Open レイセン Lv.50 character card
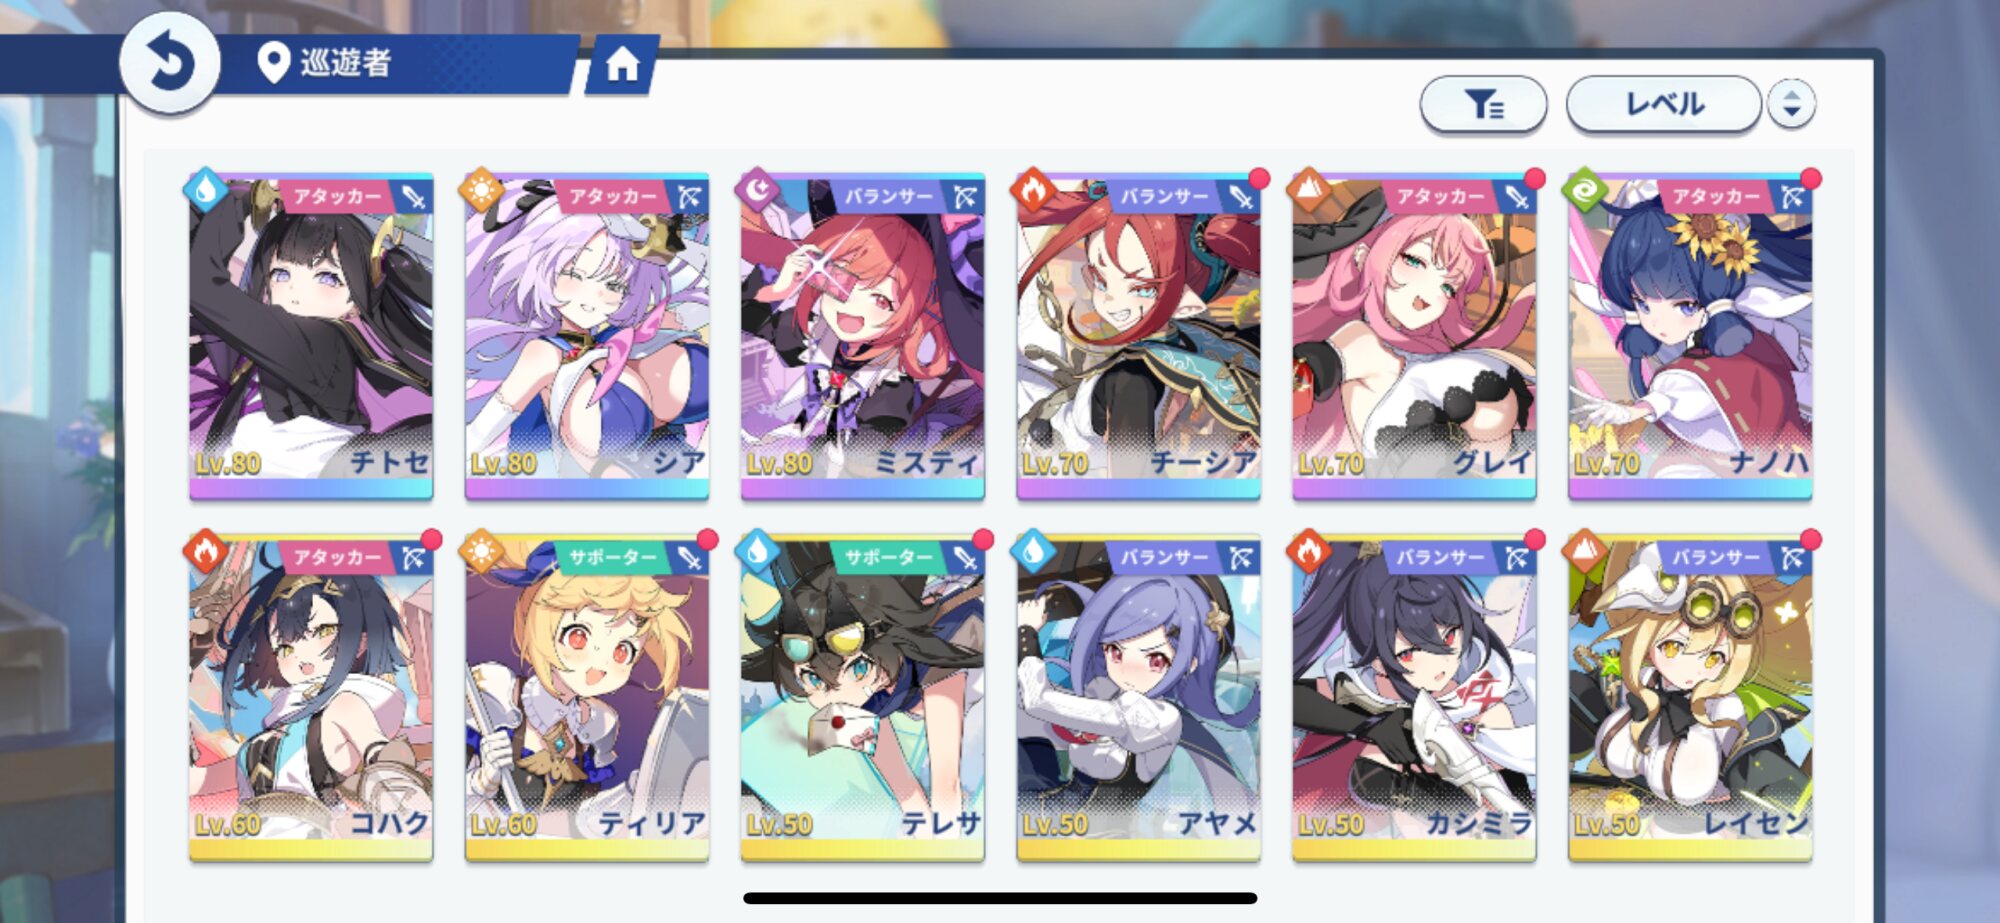The width and height of the screenshot is (2000, 923). pyautogui.click(x=1690, y=698)
